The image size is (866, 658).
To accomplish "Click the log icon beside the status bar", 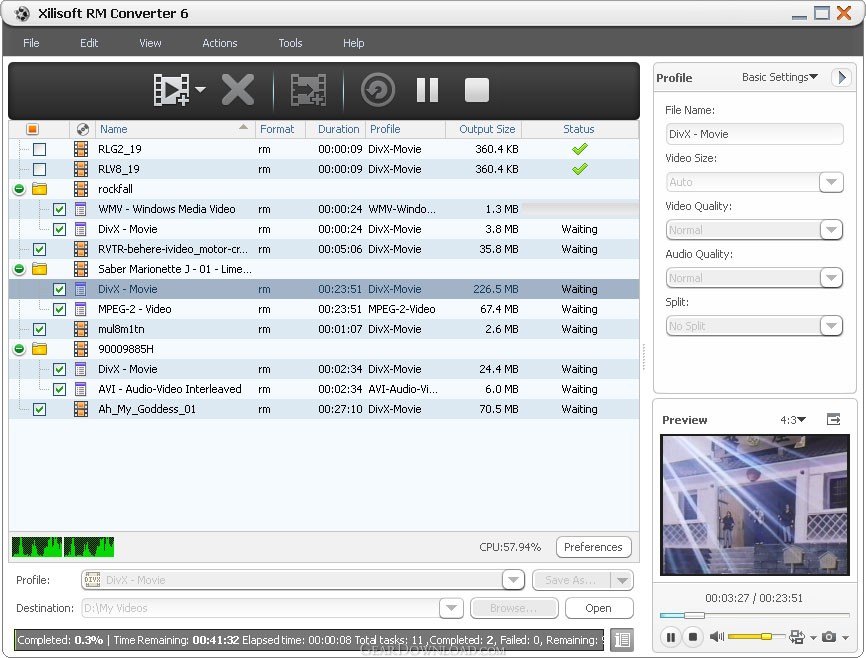I will 622,640.
